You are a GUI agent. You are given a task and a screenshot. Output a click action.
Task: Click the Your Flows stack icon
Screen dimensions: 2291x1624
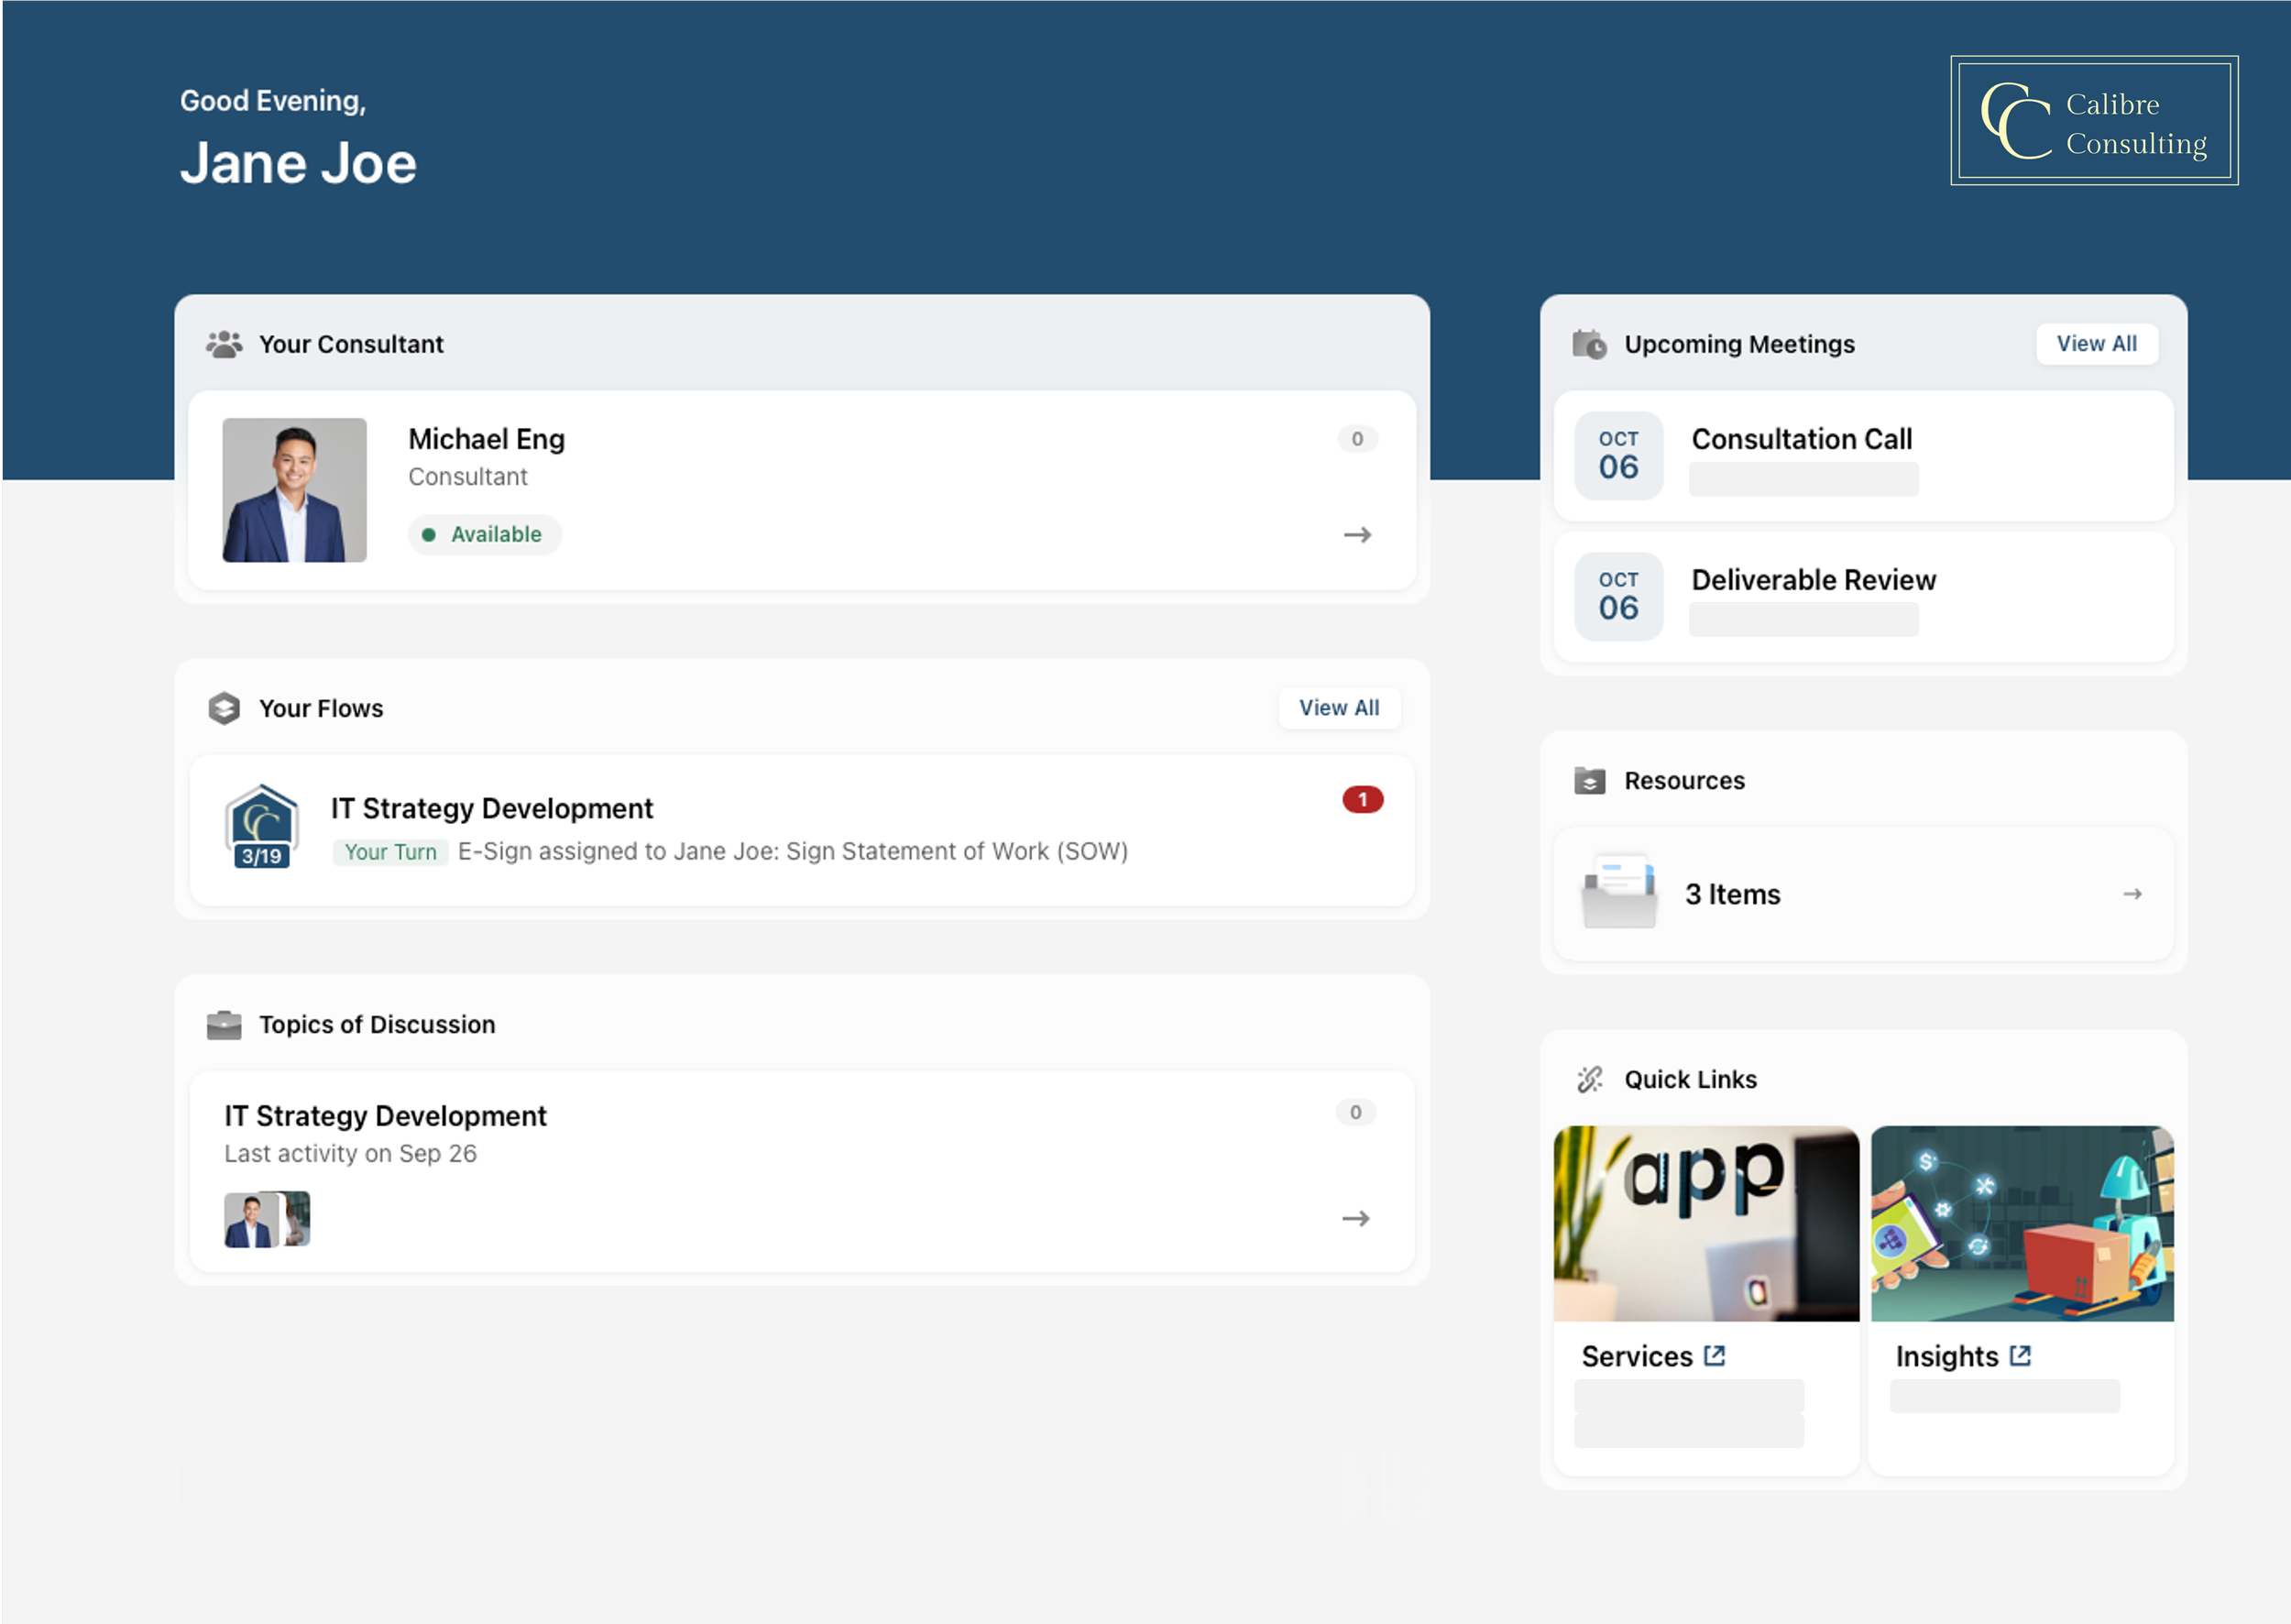[224, 708]
